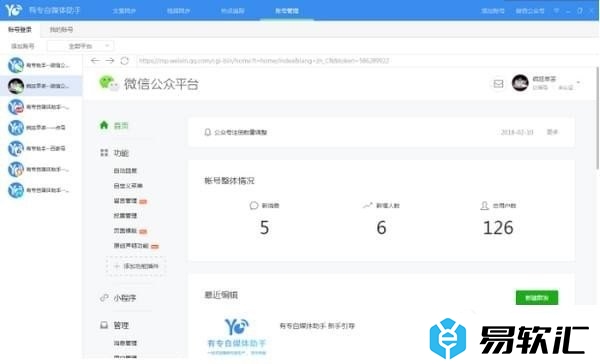Screen dimensions: 600x364
Task: Go to 首页 in the WeChat menu
Action: (121, 126)
